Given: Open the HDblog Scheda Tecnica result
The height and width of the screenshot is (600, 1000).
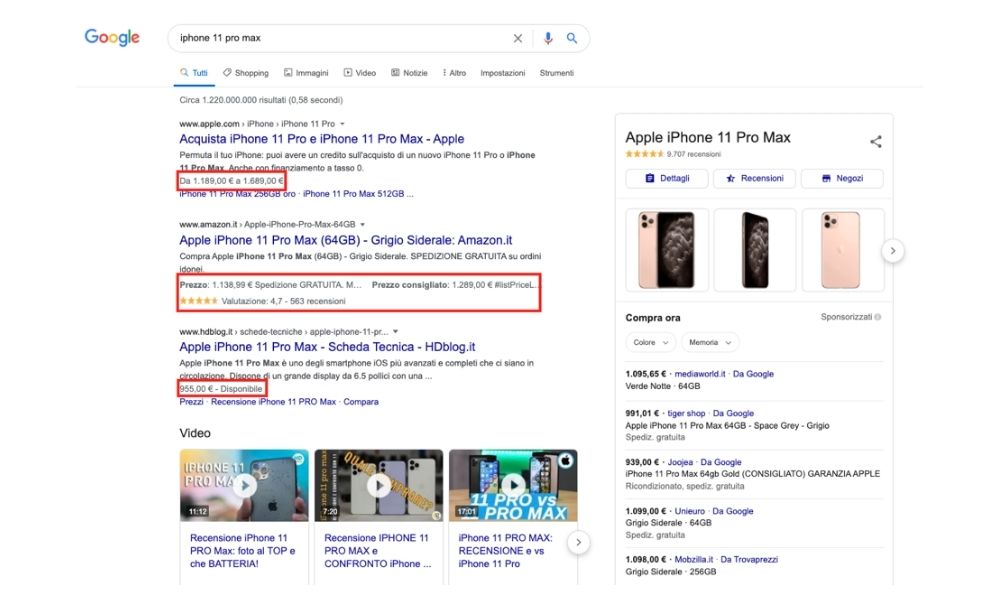Looking at the screenshot, I should click(327, 347).
